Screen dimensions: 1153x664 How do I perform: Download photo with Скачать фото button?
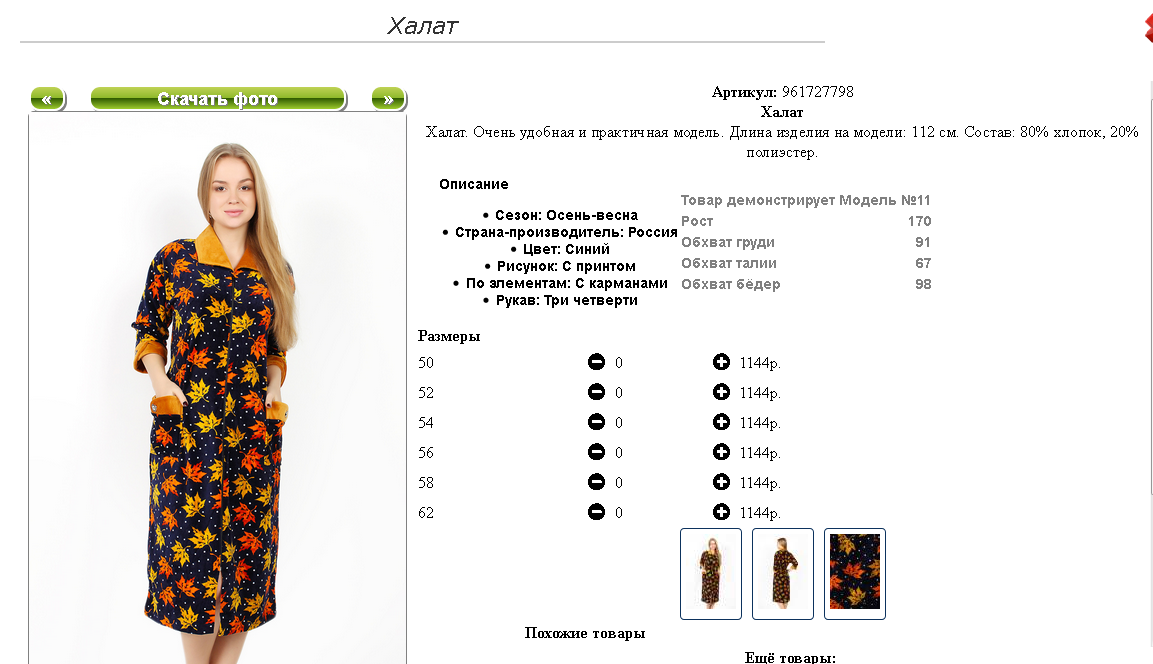(218, 99)
